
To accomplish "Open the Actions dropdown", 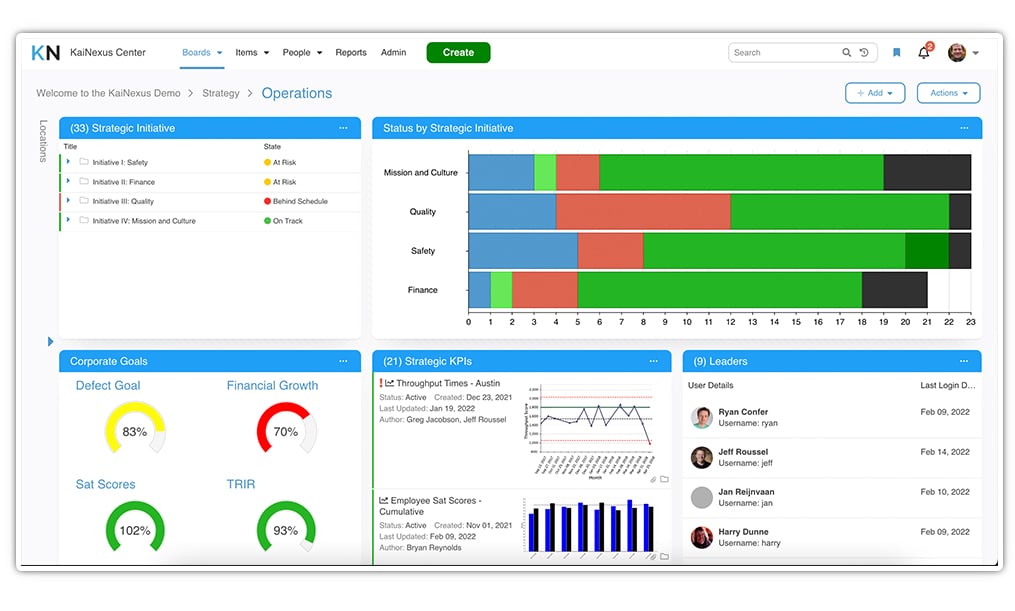I will (948, 93).
